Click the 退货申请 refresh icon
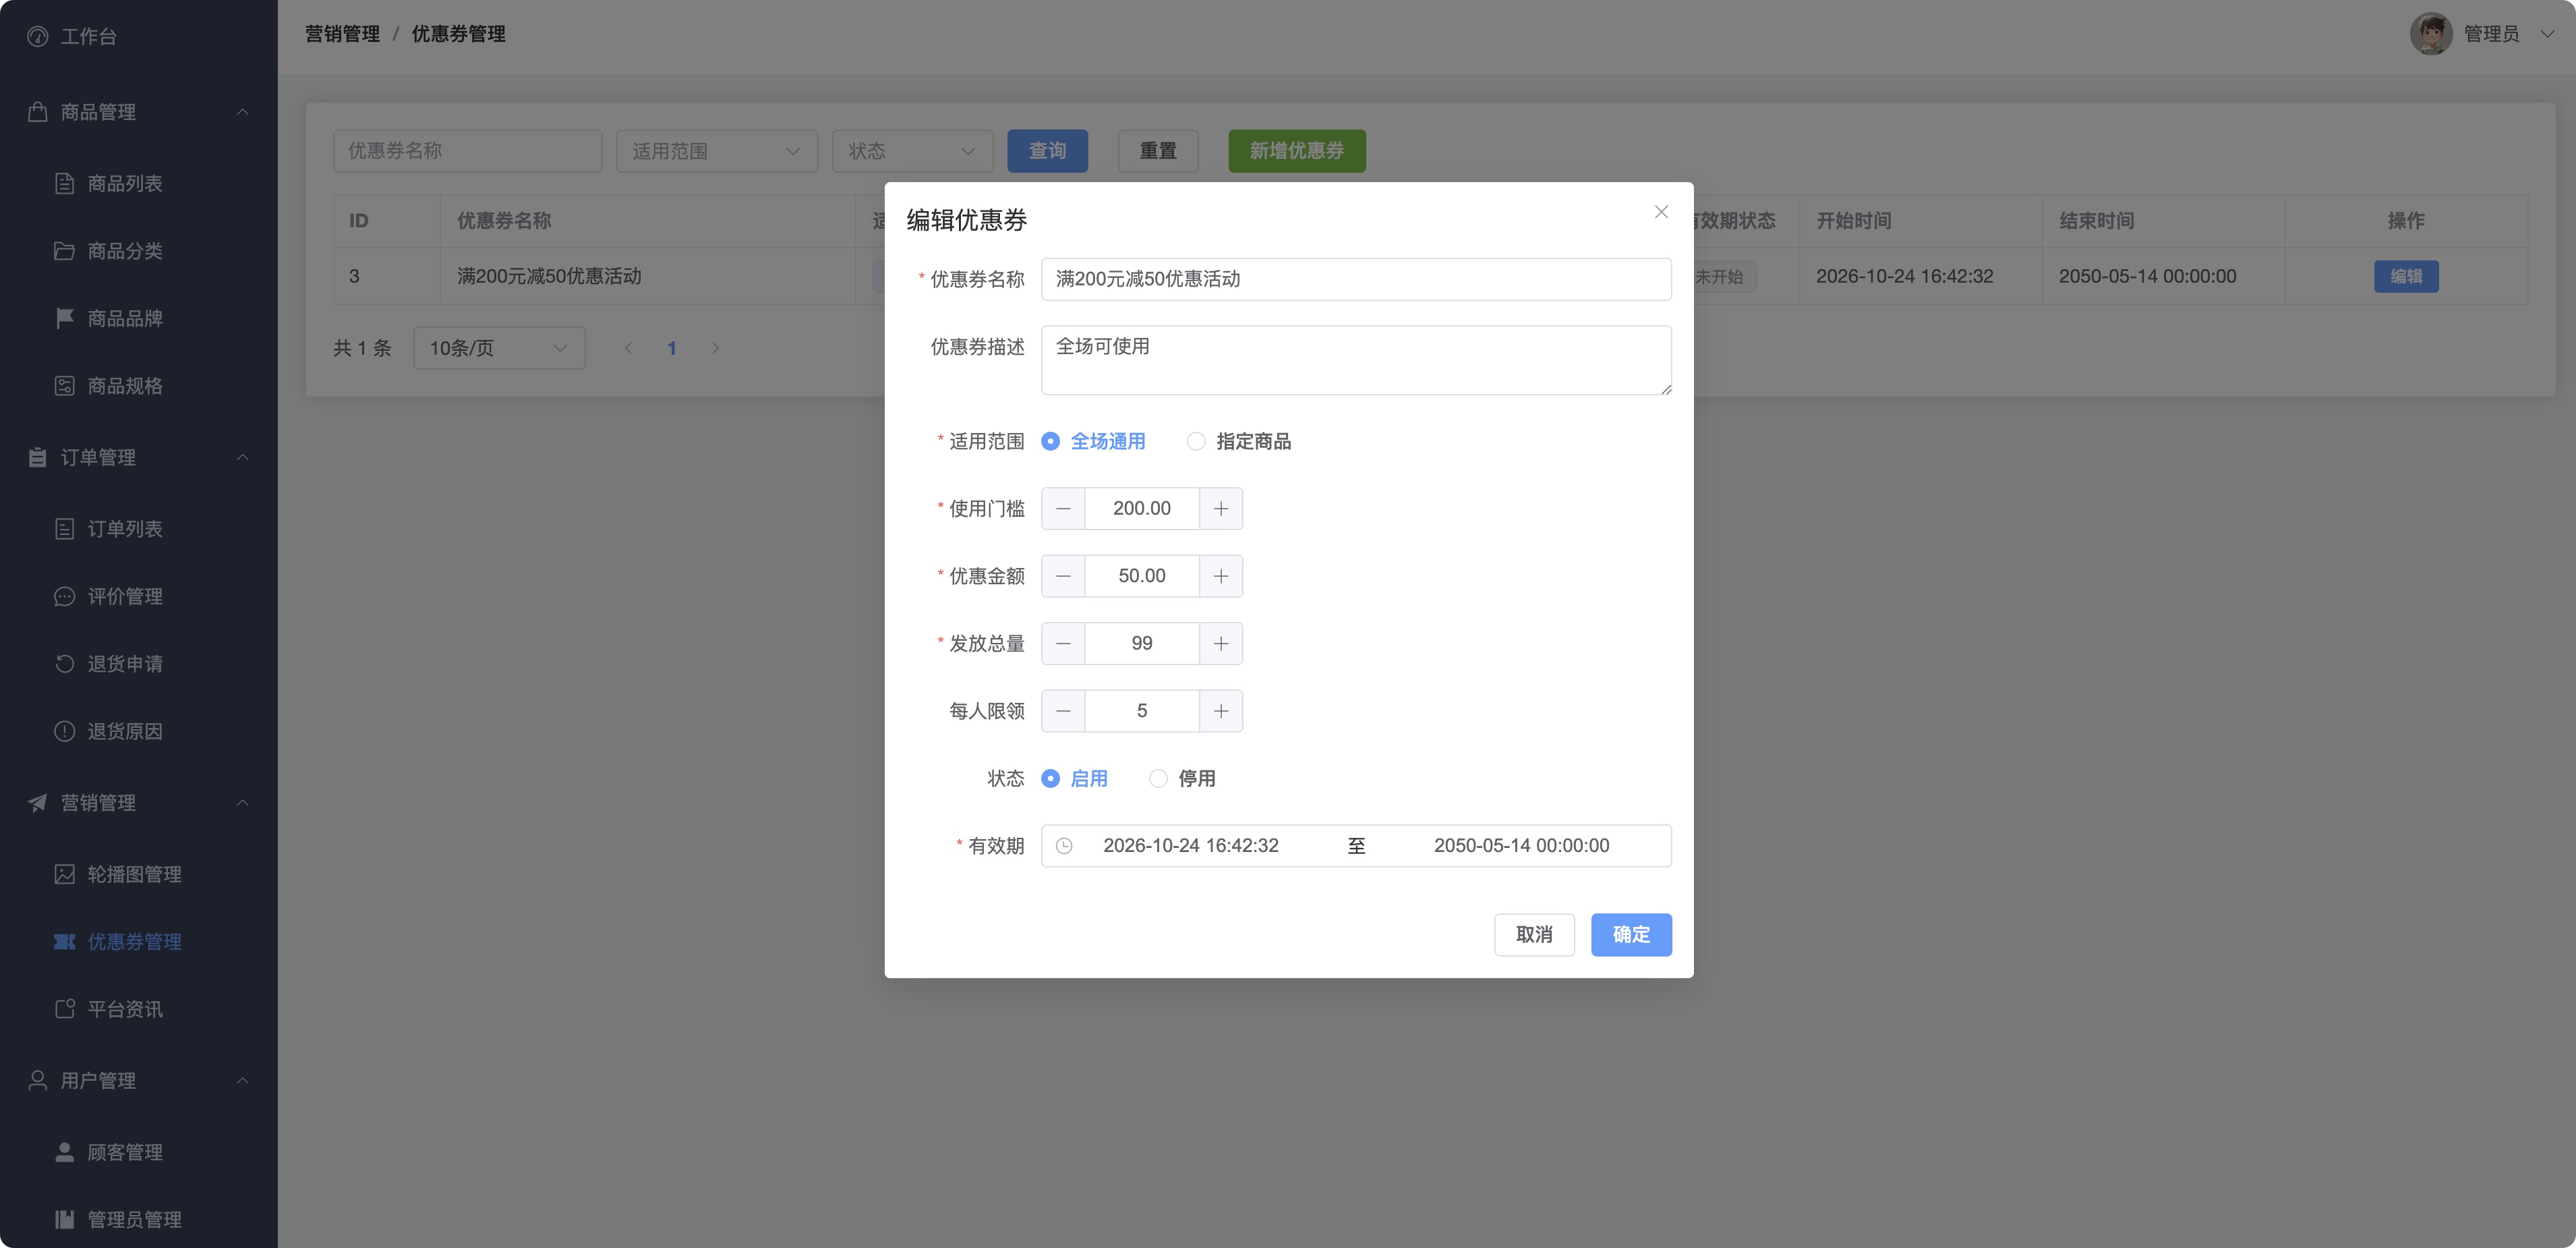 pyautogui.click(x=65, y=664)
